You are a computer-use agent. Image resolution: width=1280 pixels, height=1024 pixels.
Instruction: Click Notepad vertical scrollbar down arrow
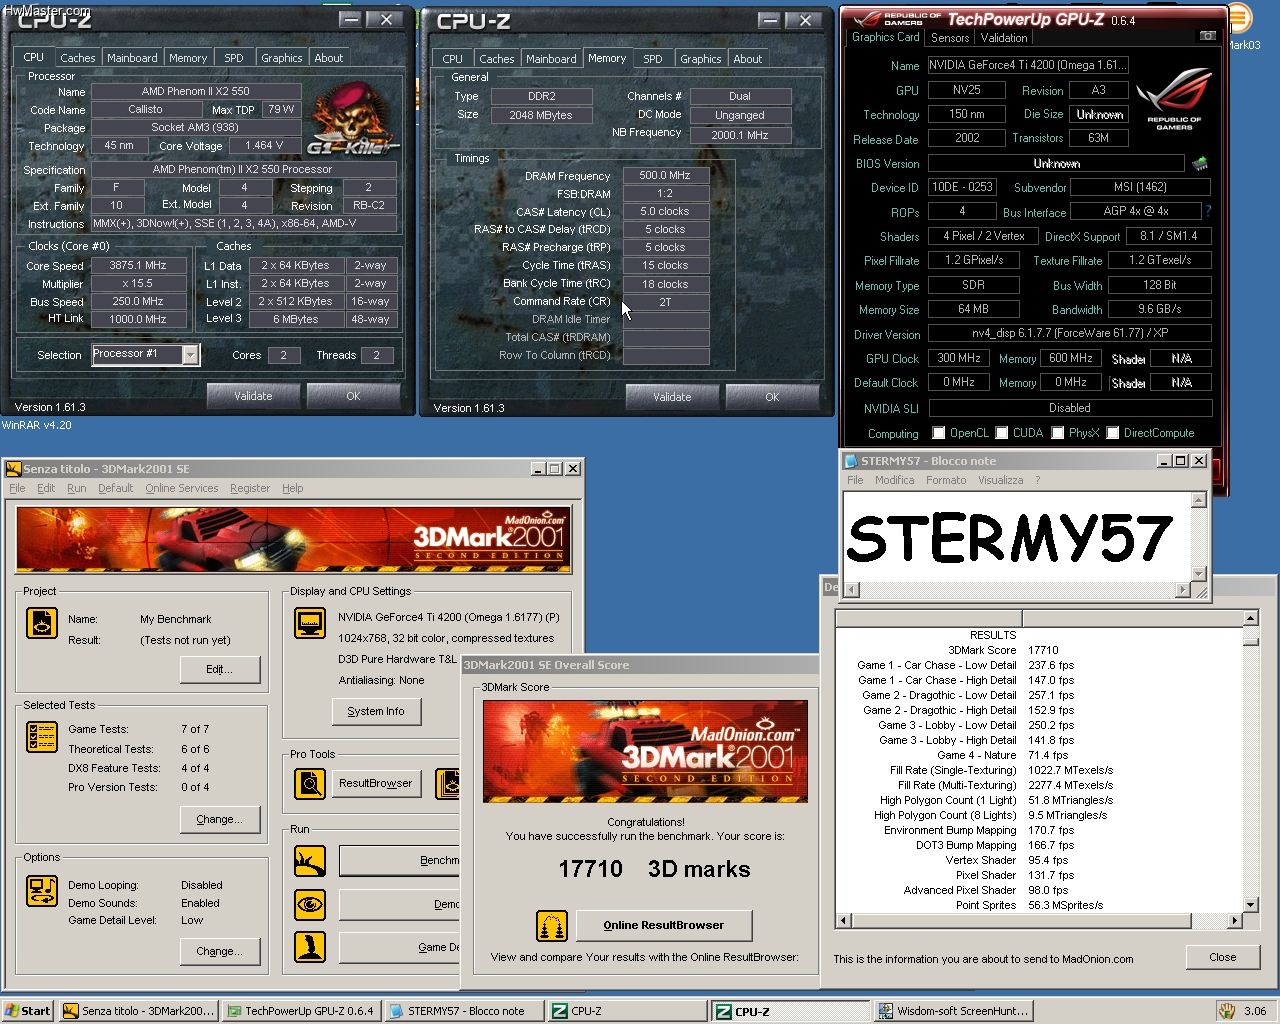pos(1199,574)
